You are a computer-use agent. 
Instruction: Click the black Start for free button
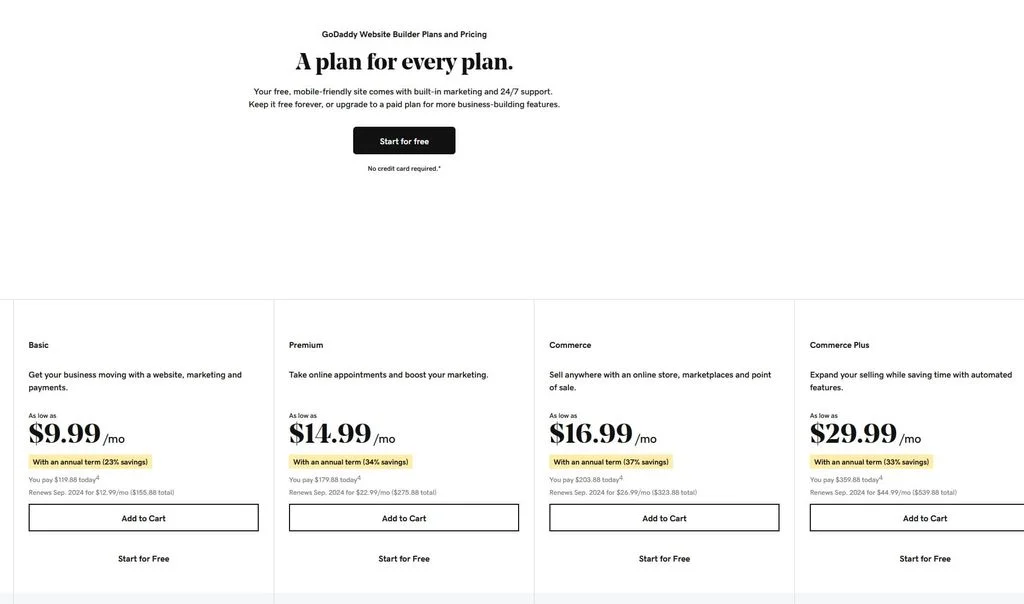pos(404,141)
